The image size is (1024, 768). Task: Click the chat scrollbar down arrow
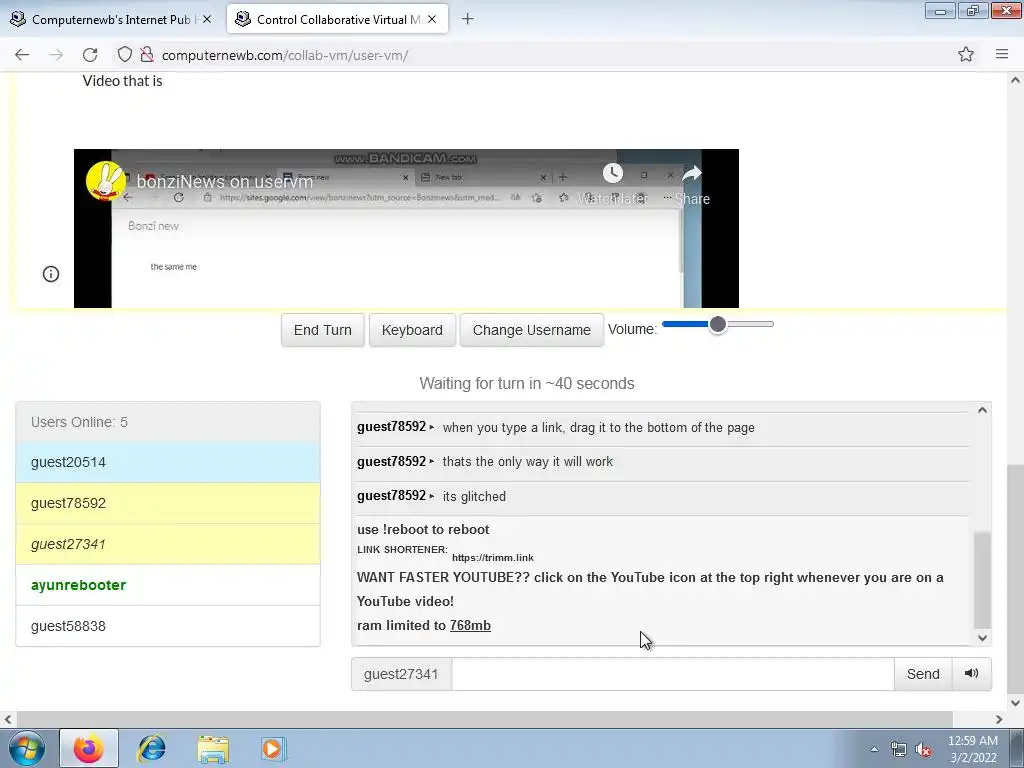tap(982, 638)
